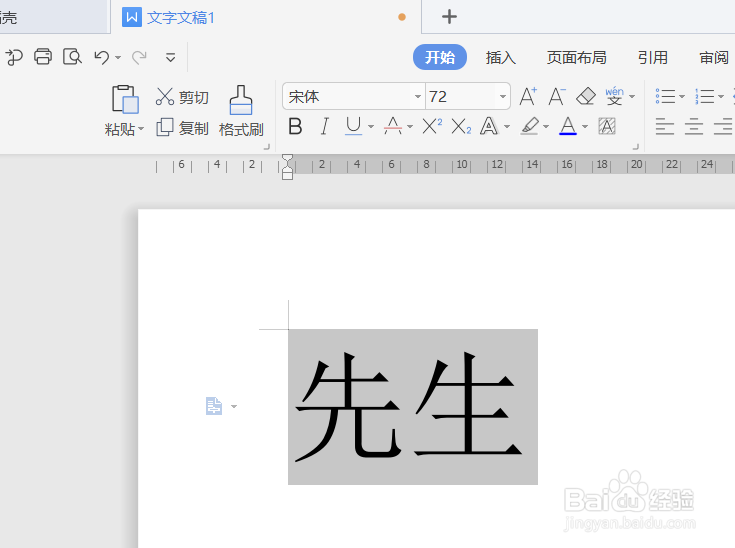Expand the strikethrough options dropdown
This screenshot has height=548, width=735.
point(410,127)
